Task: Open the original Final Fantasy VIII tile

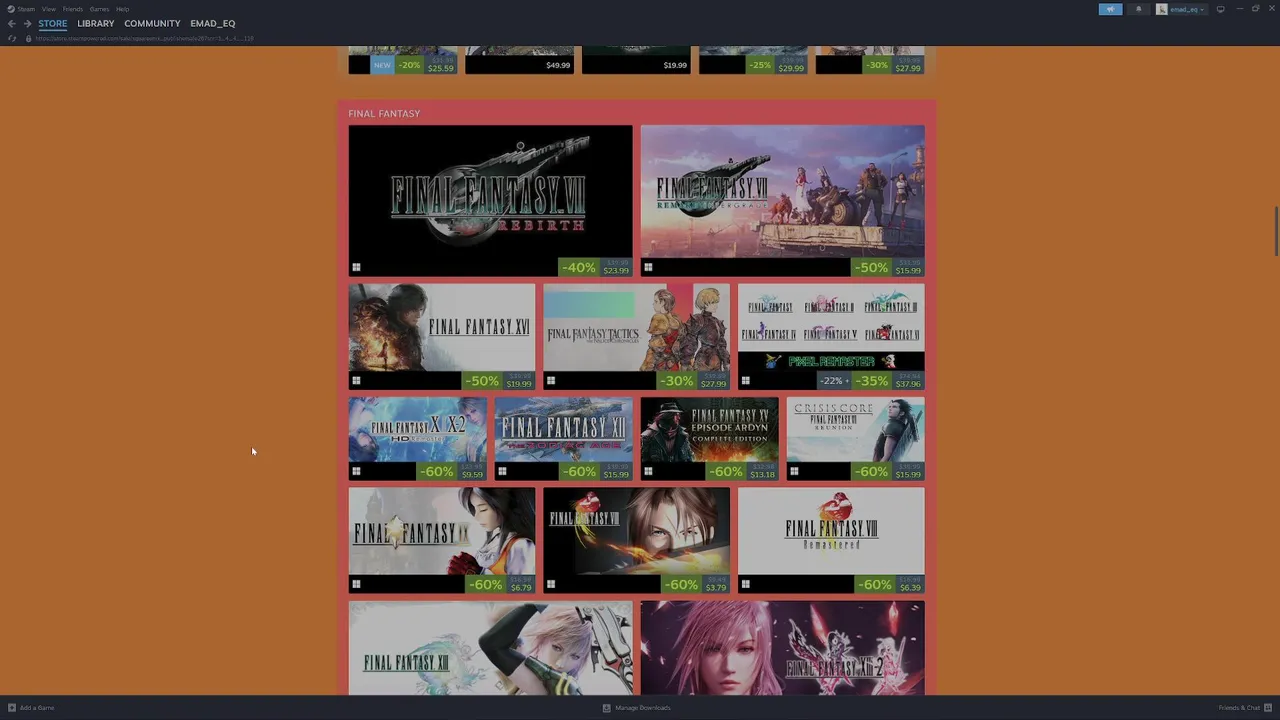Action: [x=636, y=541]
